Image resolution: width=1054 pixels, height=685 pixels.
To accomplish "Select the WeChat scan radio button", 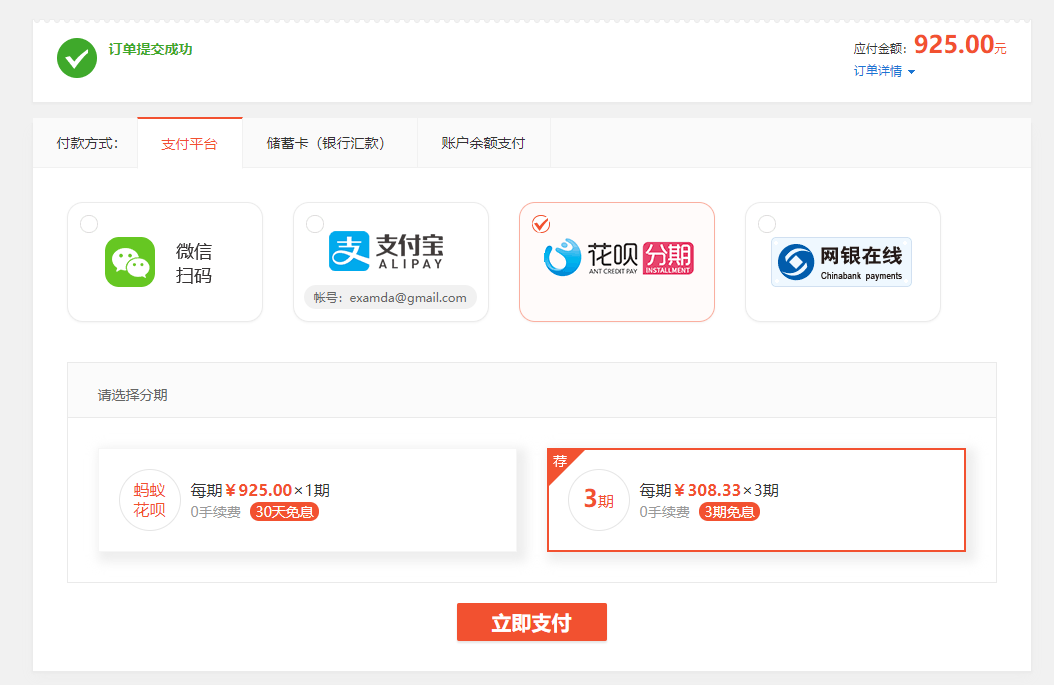I will click(89, 223).
